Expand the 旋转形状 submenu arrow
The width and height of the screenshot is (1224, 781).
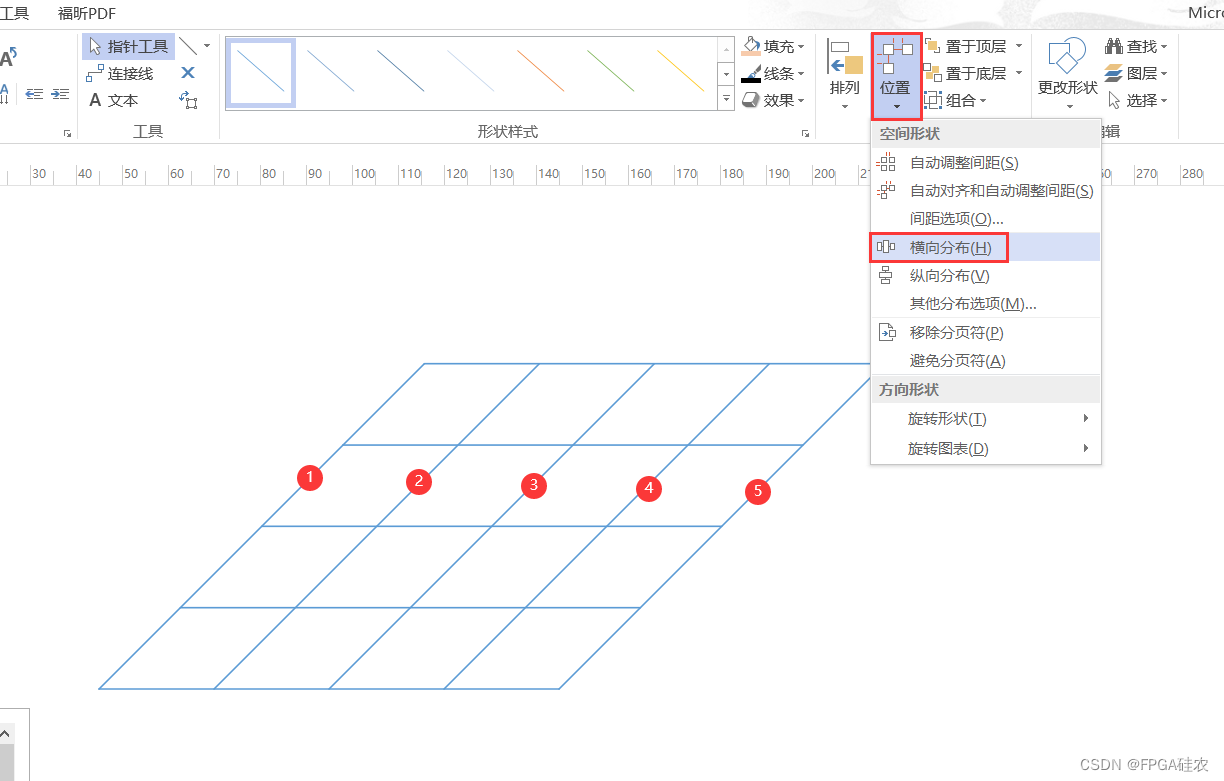pos(1086,419)
